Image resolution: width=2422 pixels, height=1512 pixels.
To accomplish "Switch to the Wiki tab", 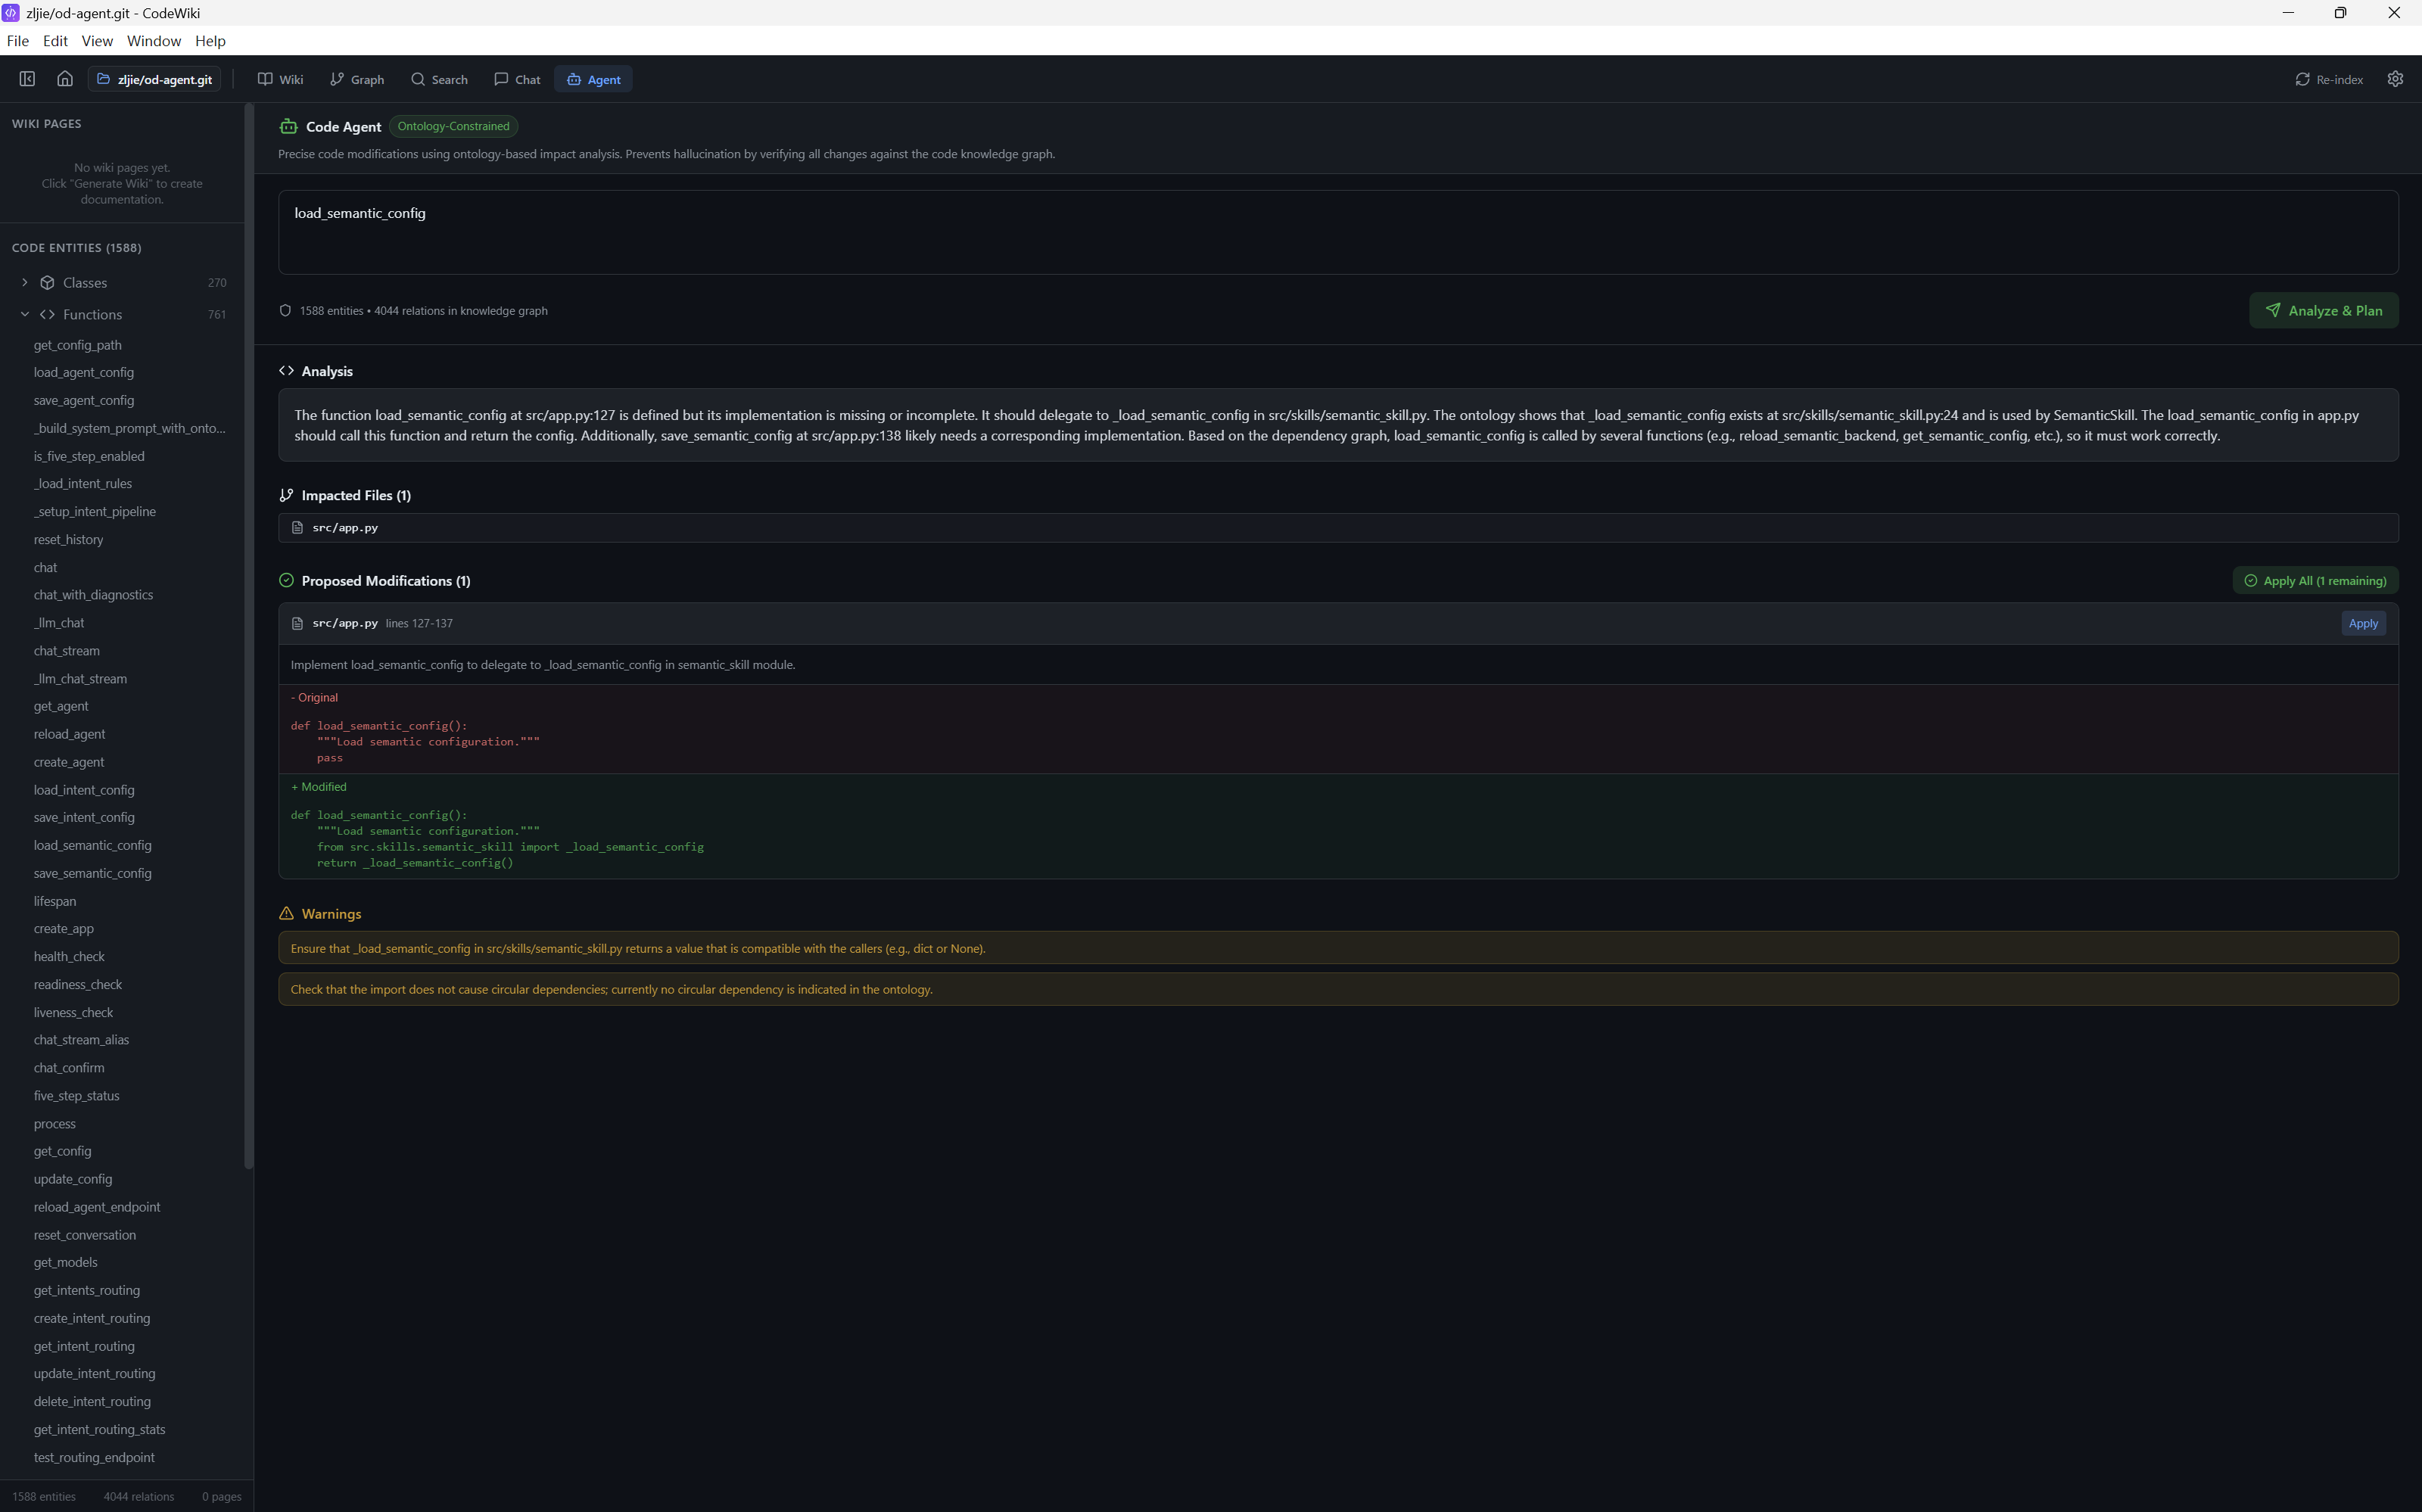I will [x=281, y=79].
